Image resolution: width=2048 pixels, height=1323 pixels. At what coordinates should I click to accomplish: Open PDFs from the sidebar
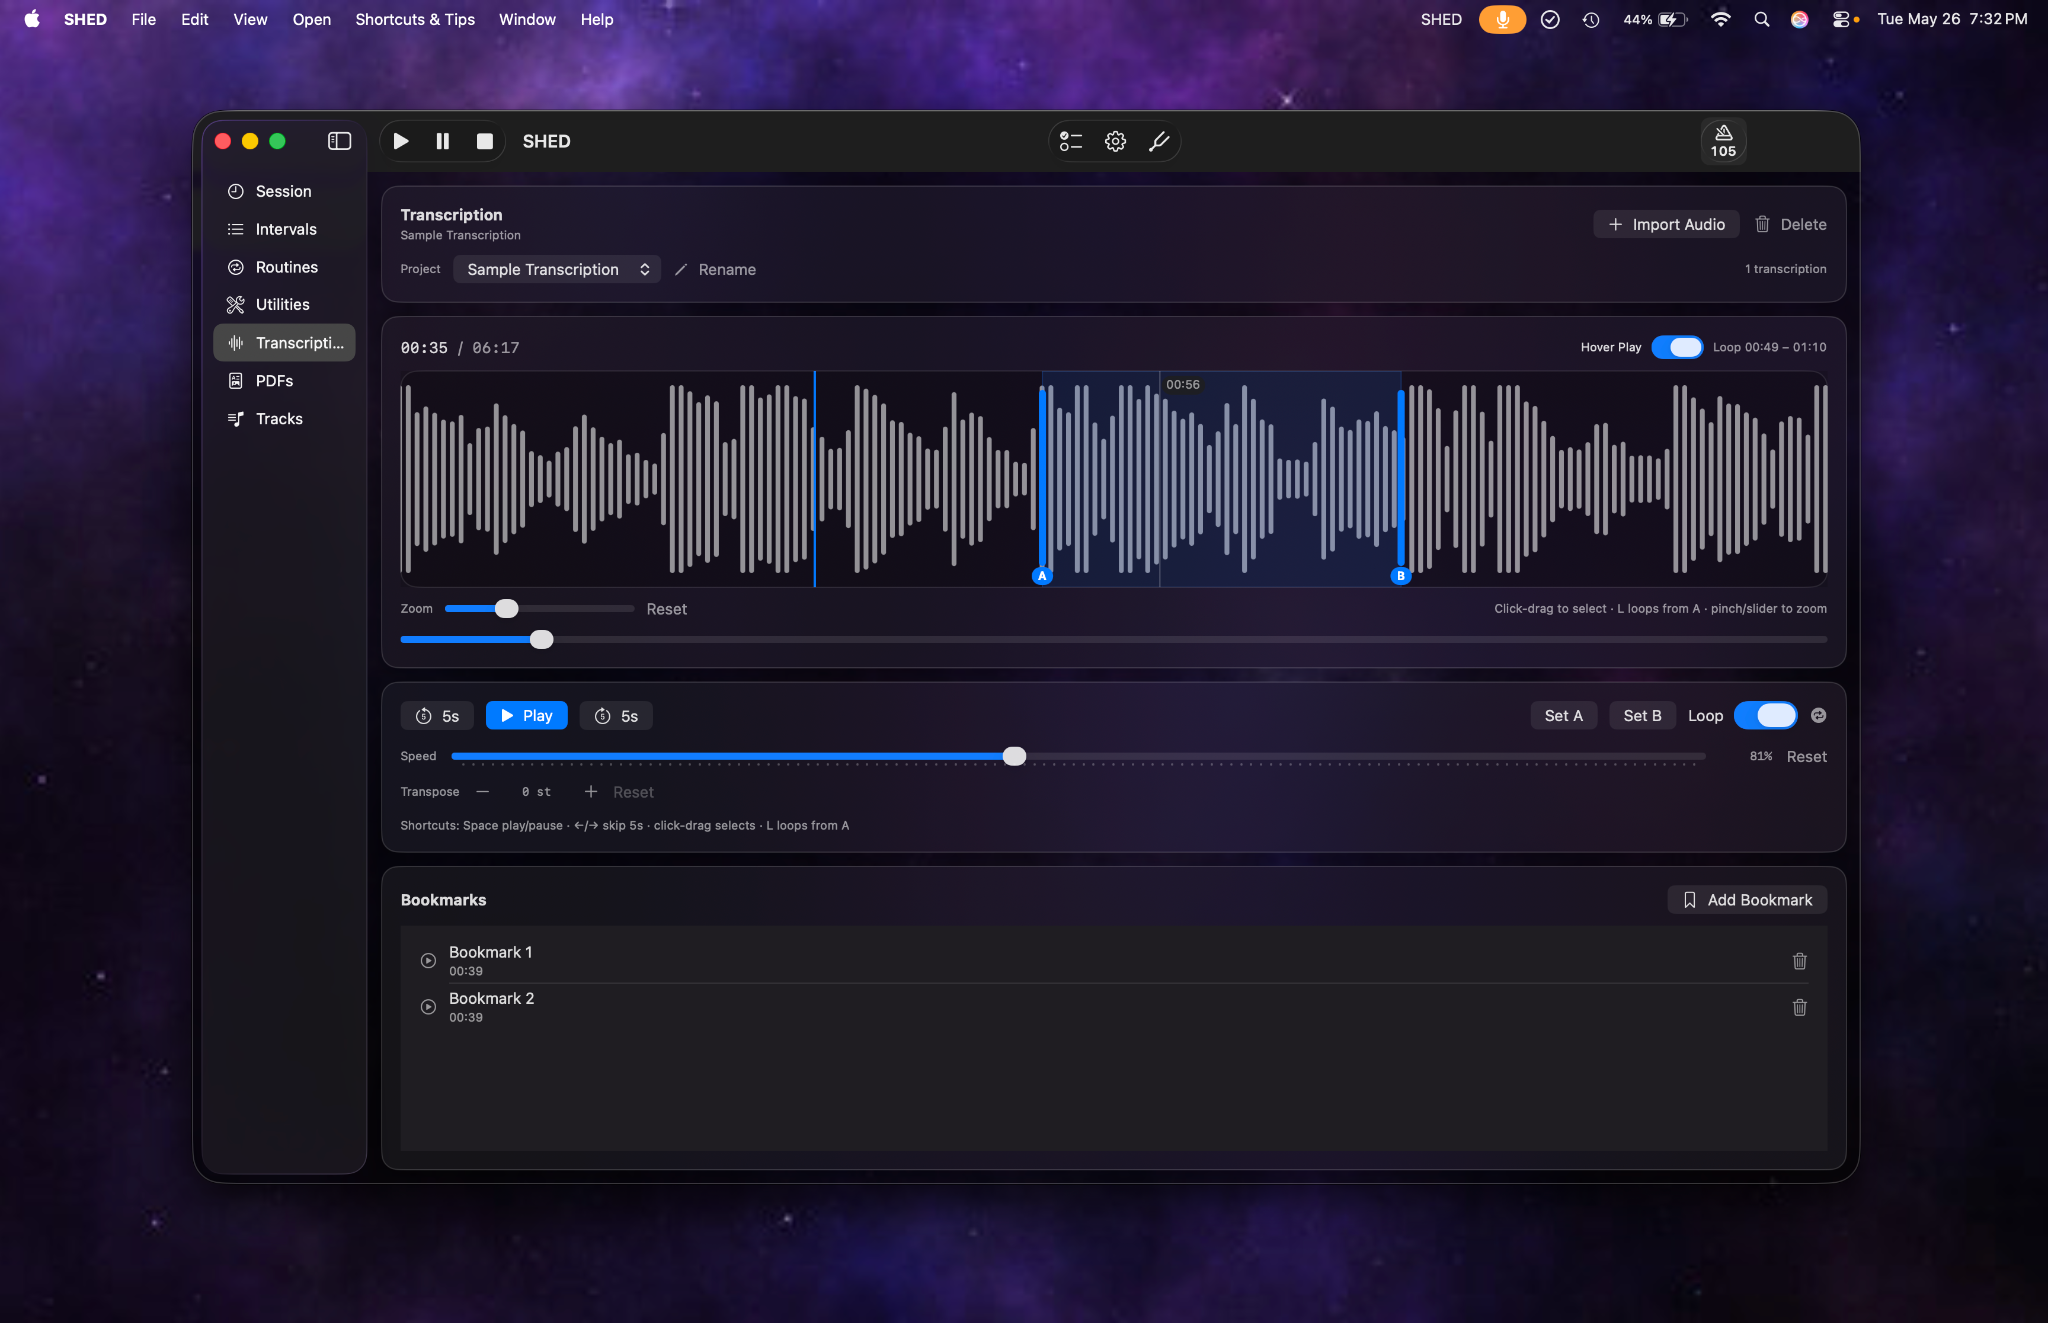coord(284,380)
